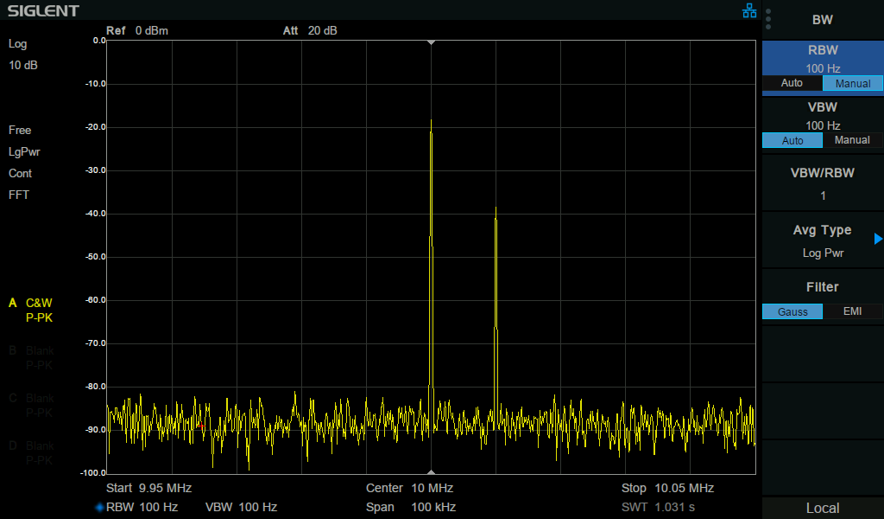This screenshot has height=519, width=884.
Task: Click the bottom center frequency marker triangle
Action: [x=431, y=472]
